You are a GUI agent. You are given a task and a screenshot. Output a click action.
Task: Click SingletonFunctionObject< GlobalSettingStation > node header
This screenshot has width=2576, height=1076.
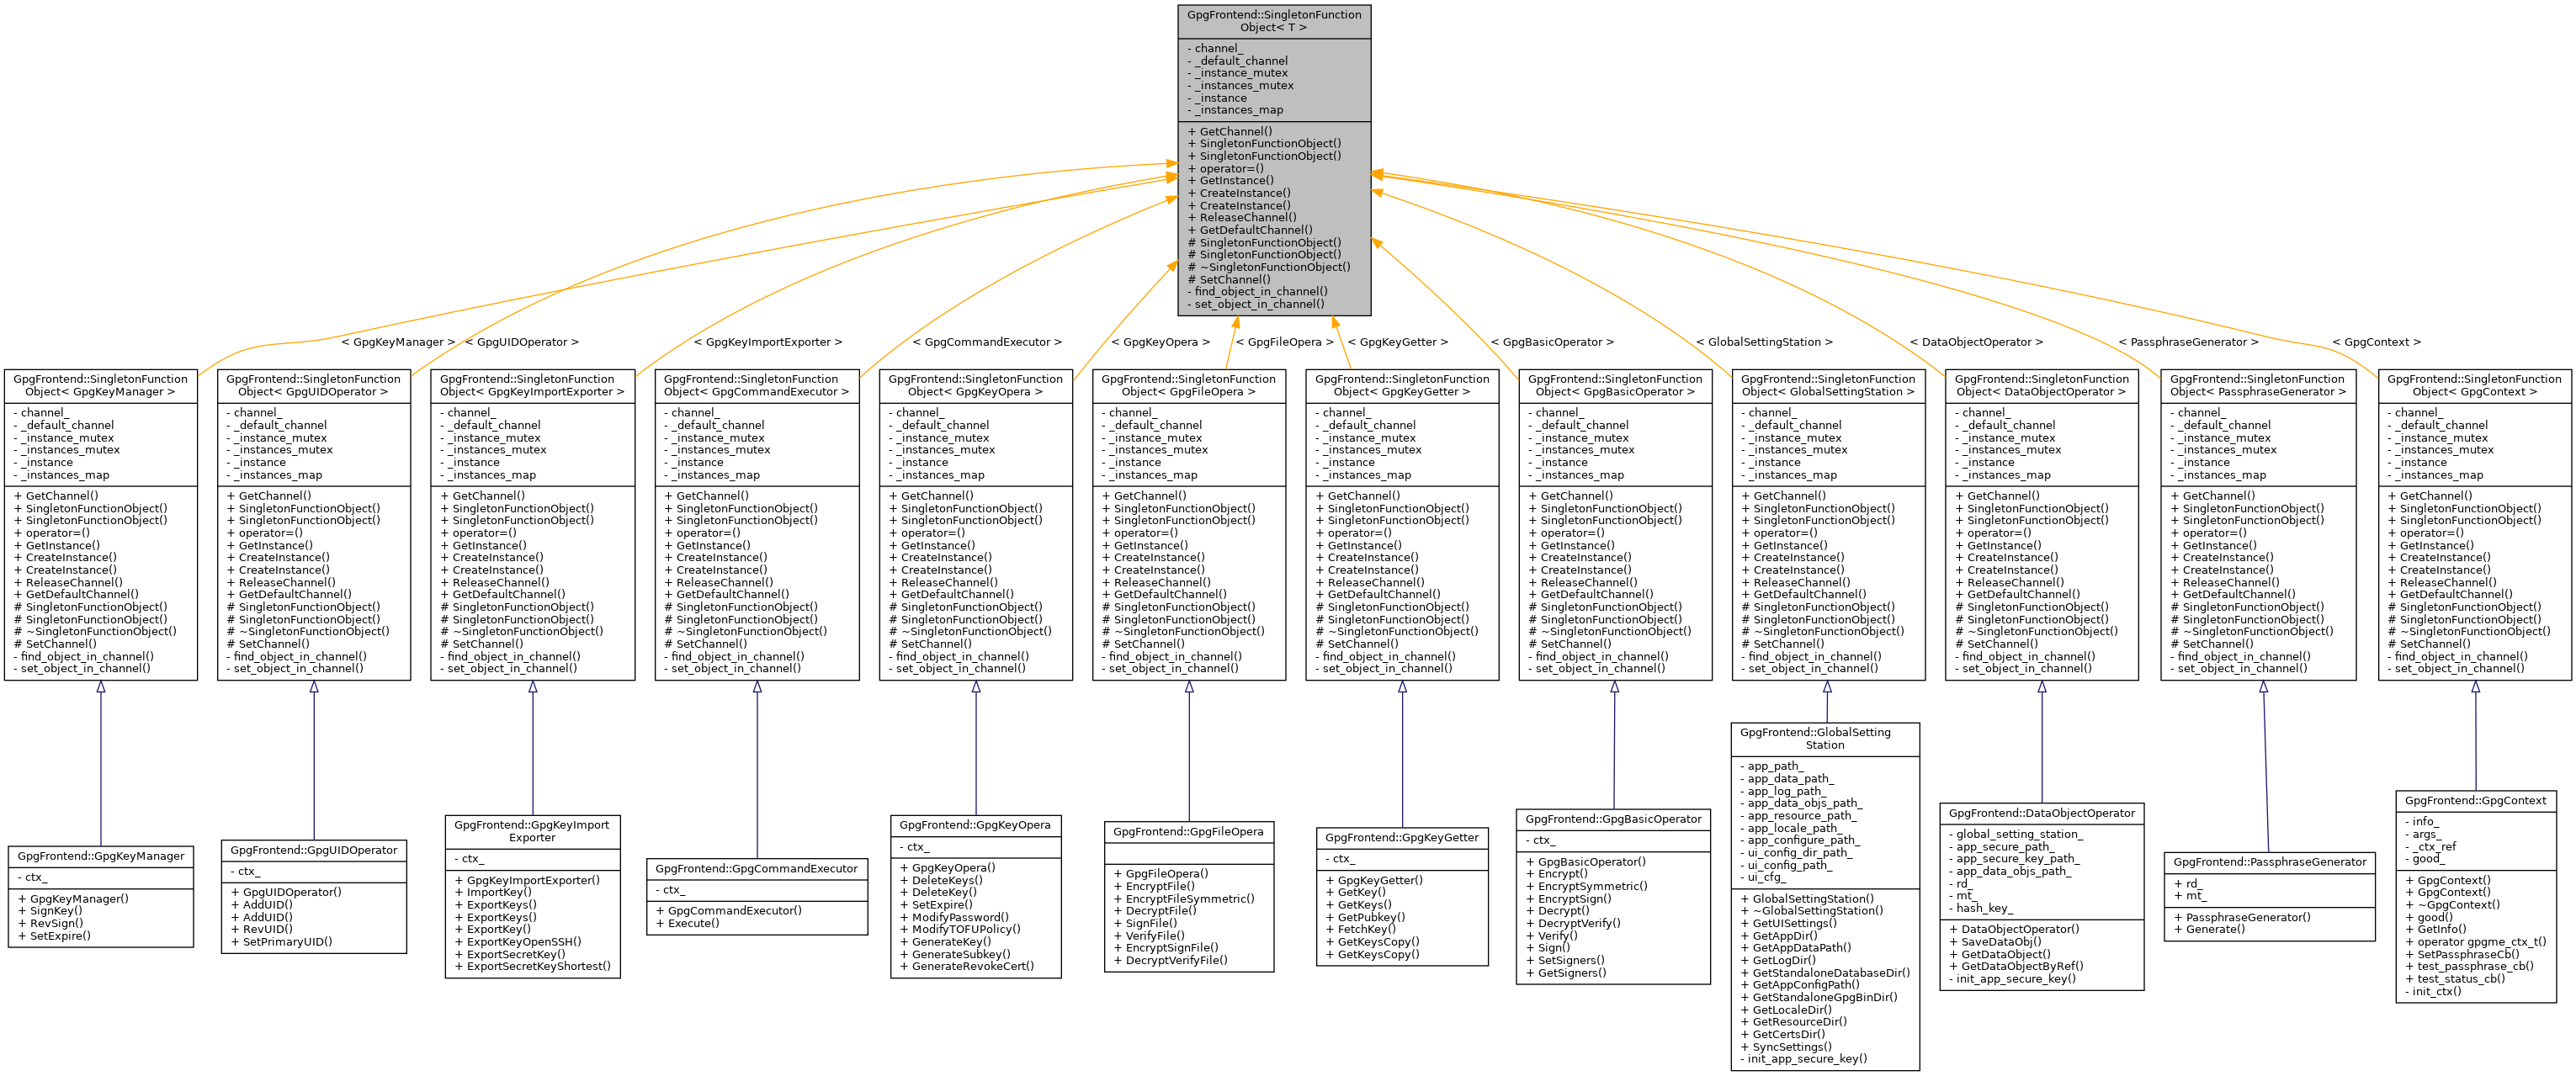tap(1828, 385)
